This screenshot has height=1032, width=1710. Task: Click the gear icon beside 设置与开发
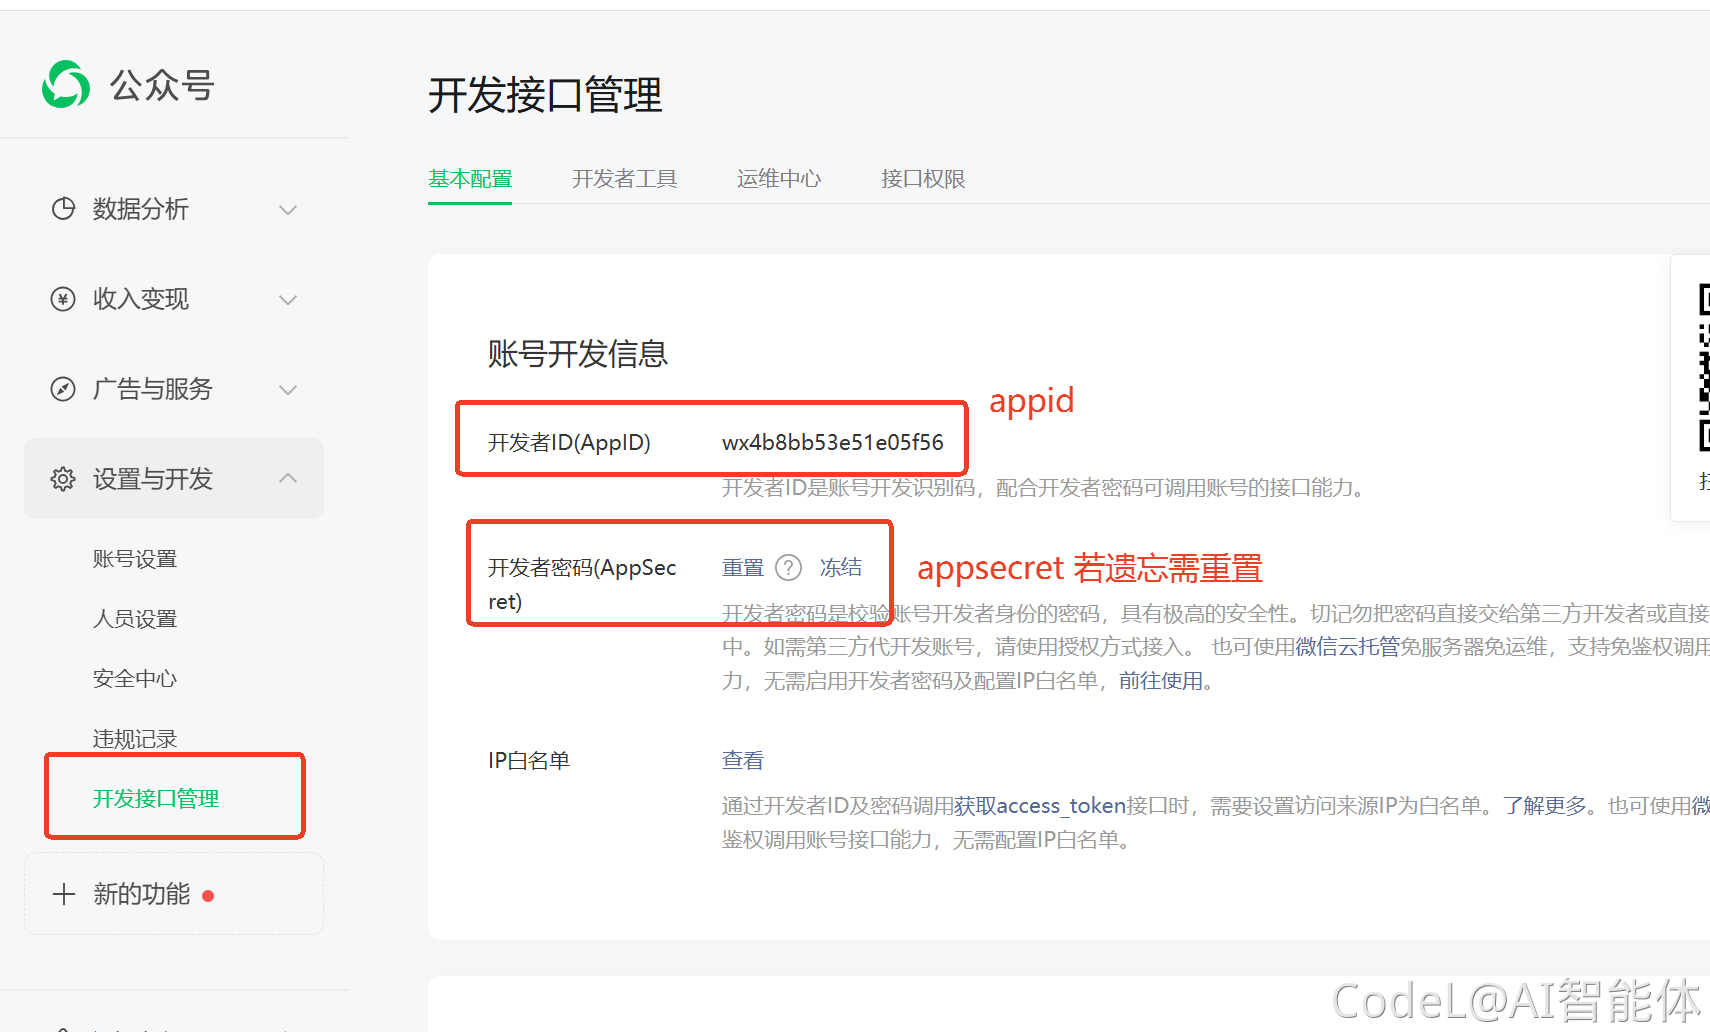[62, 478]
